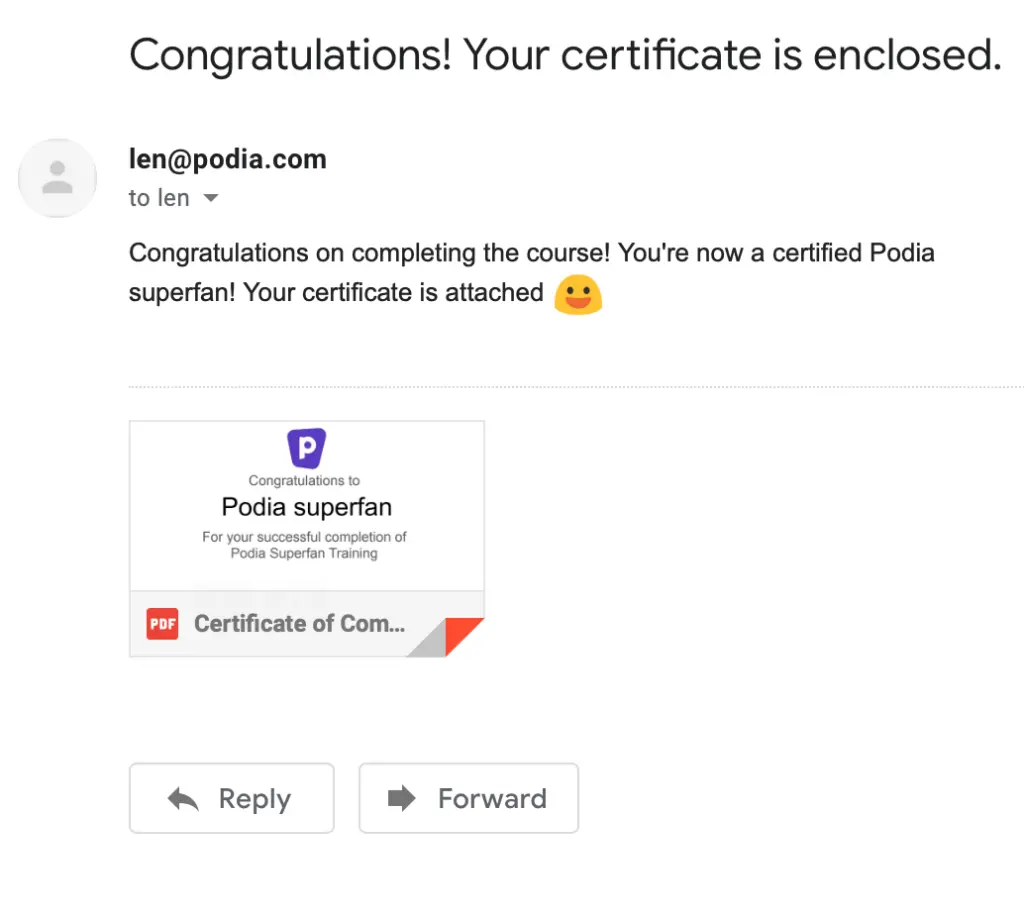Click the Reply arrow icon
Image resolution: width=1024 pixels, height=913 pixels.
coord(183,799)
